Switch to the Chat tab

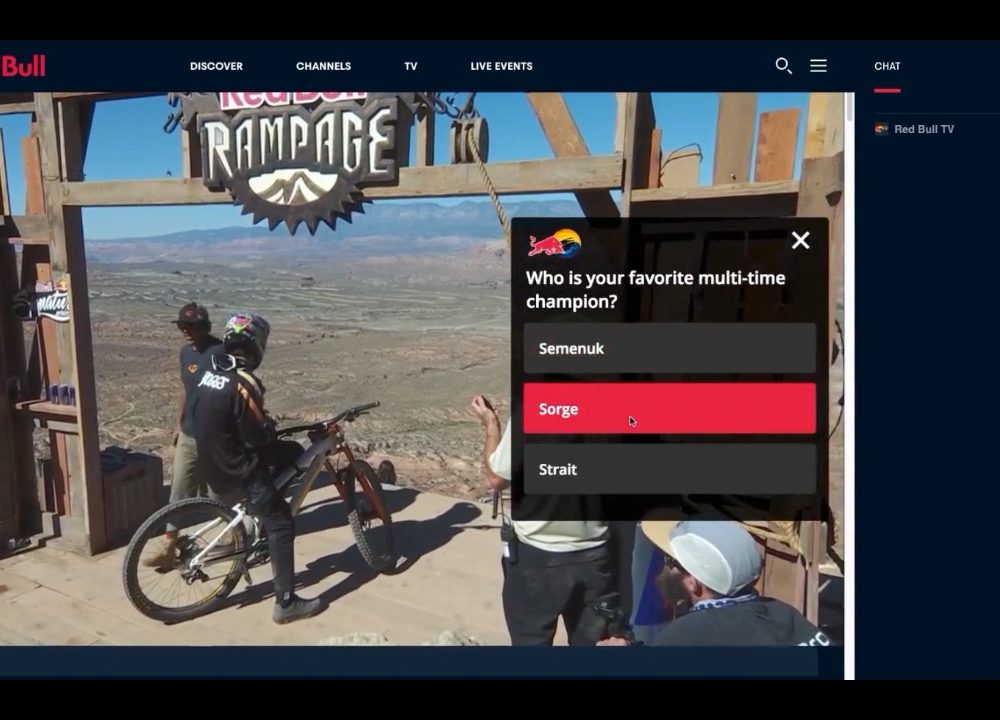point(887,66)
